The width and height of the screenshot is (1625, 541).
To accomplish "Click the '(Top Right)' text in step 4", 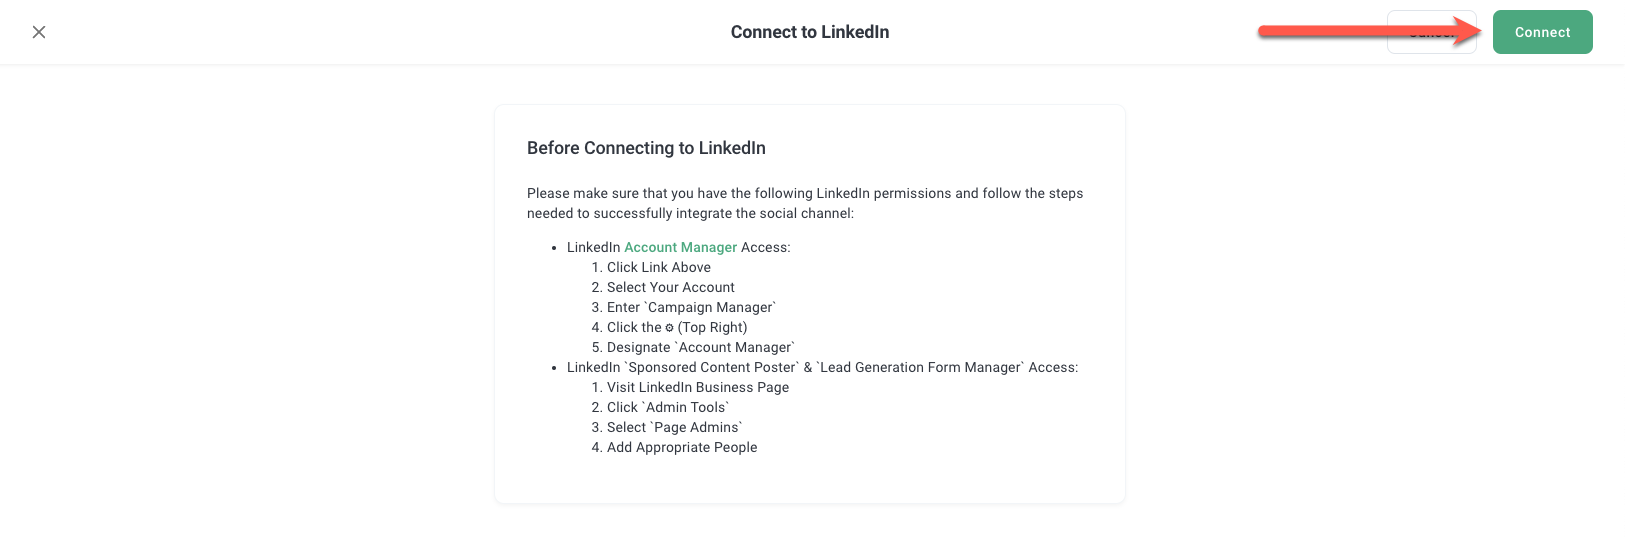I will click(712, 327).
